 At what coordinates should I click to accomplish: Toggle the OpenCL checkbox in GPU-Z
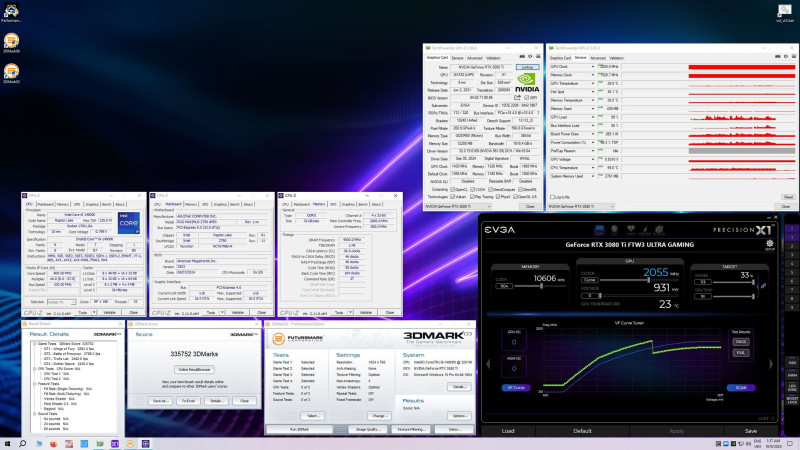pyautogui.click(x=453, y=189)
